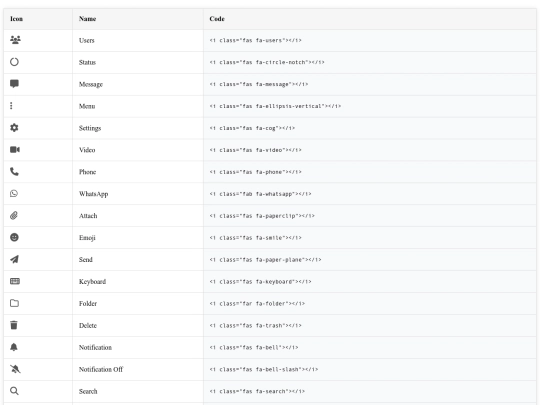The height and width of the screenshot is (405, 540).
Task: Click the fa-cog code snippet
Action: pos(252,128)
